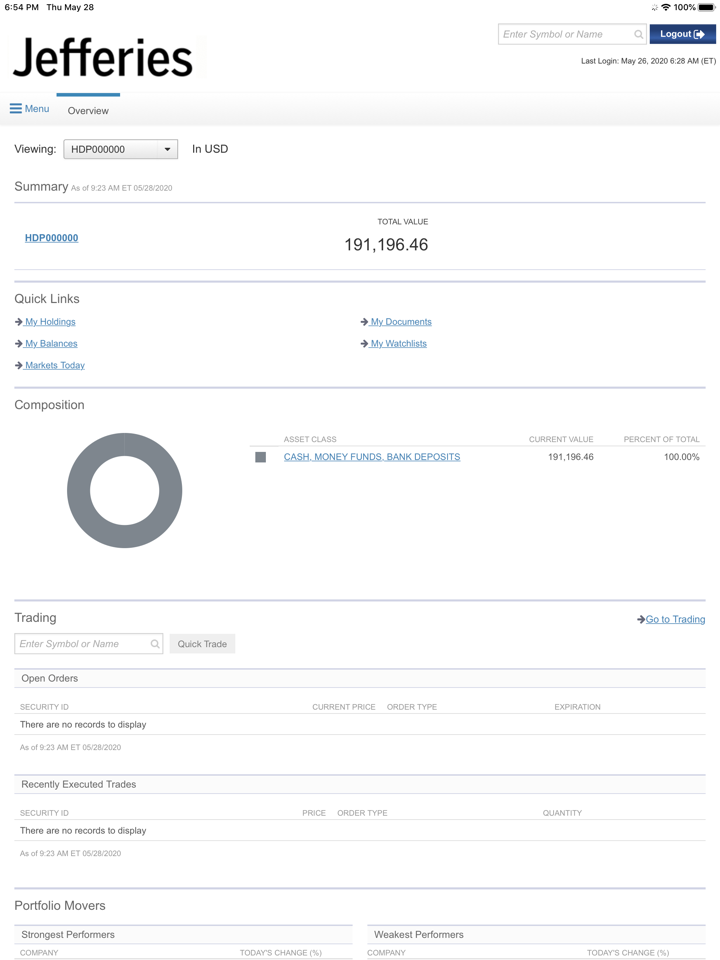Click the Jefferies logo
The width and height of the screenshot is (720, 960).
103,58
